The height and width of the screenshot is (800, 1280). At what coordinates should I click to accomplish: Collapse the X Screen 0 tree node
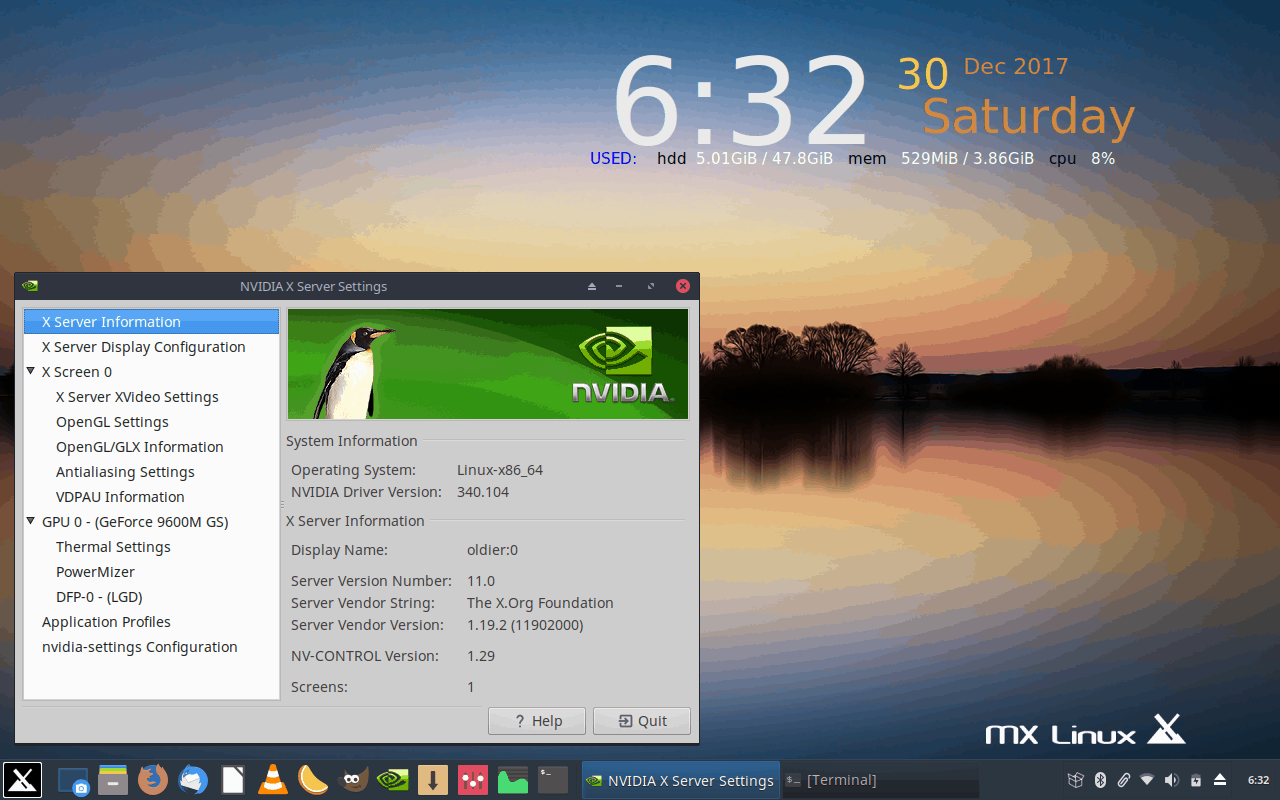(31, 371)
